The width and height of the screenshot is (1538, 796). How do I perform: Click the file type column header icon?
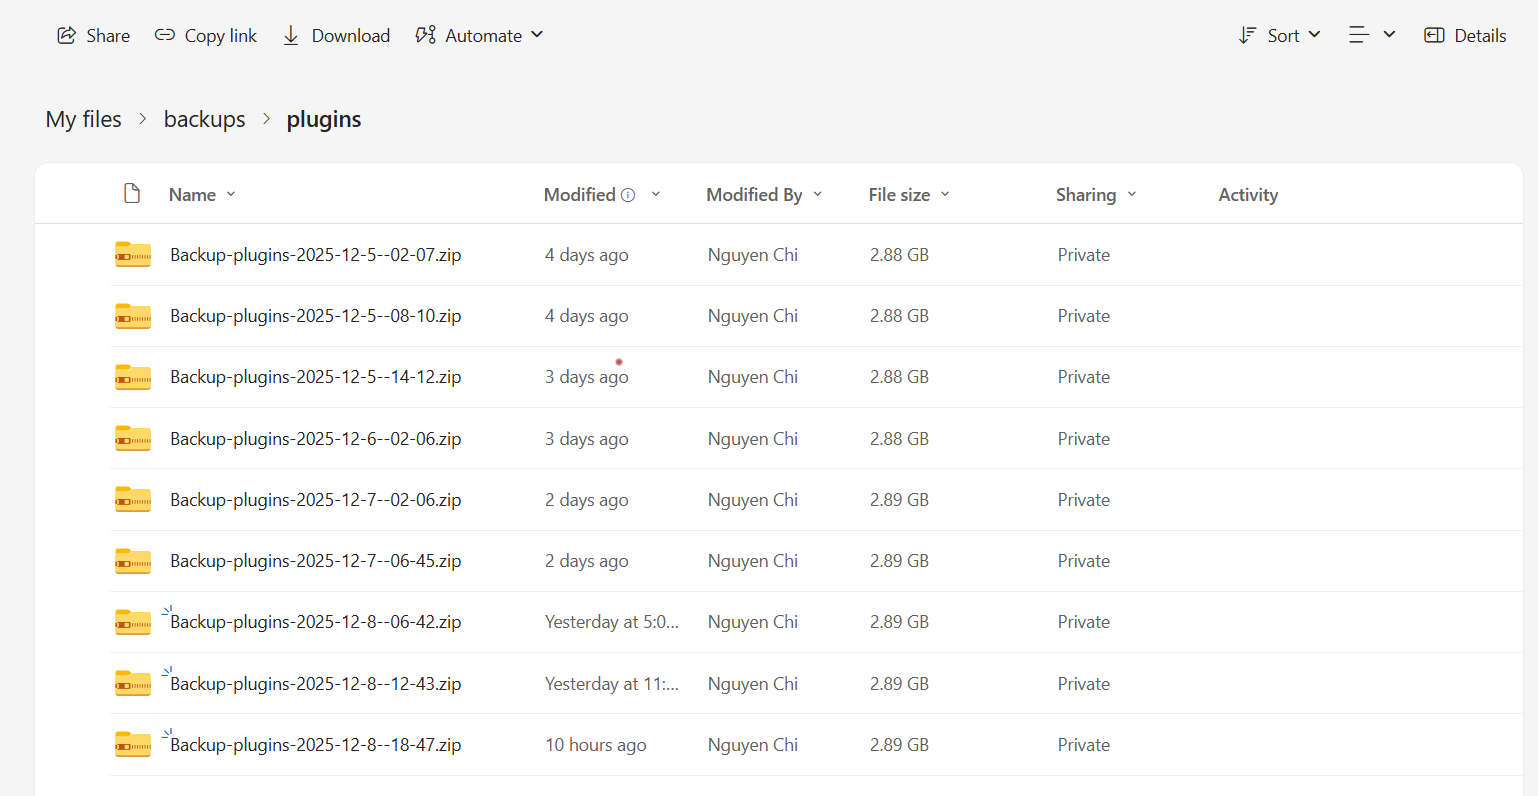pos(132,194)
